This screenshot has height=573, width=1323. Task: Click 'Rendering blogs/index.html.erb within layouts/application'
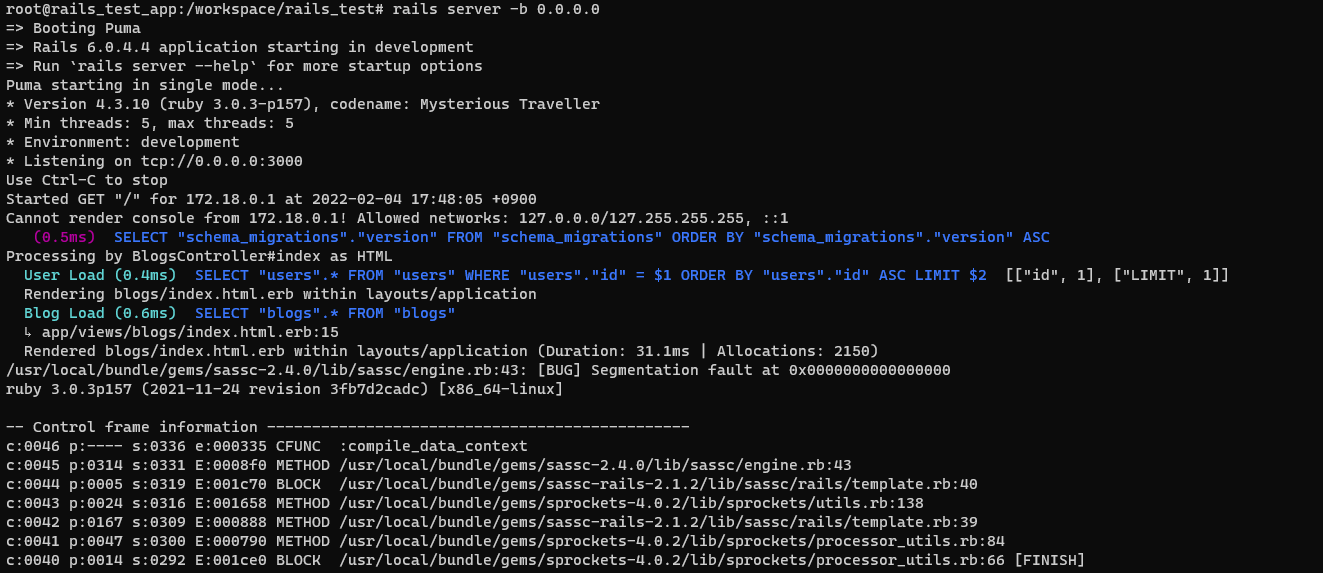(280, 294)
